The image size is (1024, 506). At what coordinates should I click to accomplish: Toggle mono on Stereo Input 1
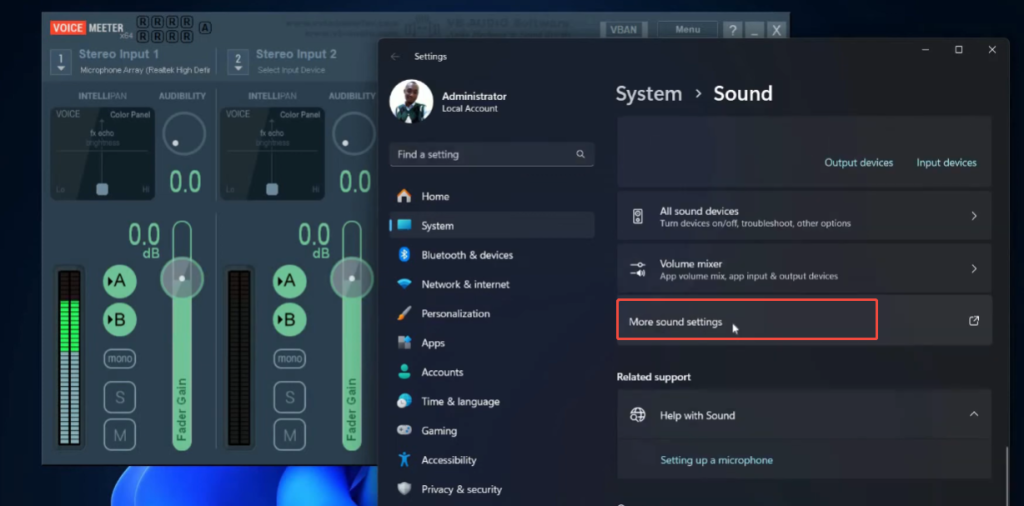click(120, 358)
